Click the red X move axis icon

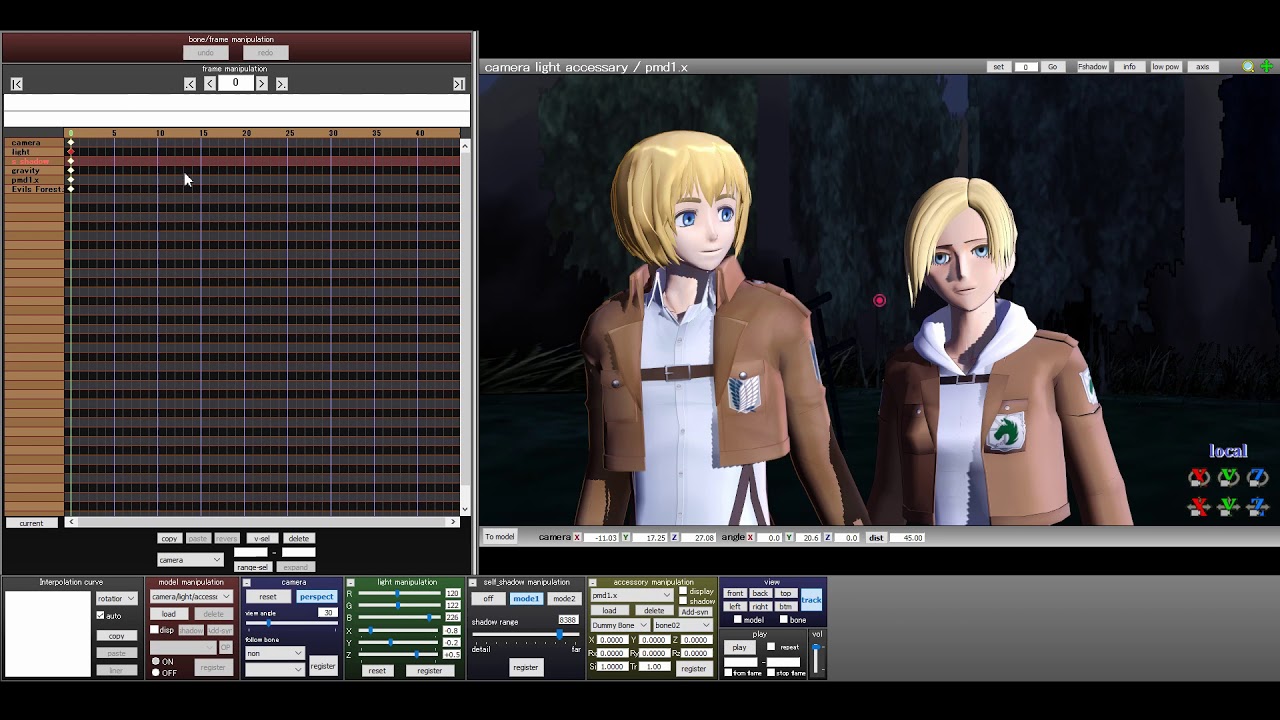(x=1199, y=507)
